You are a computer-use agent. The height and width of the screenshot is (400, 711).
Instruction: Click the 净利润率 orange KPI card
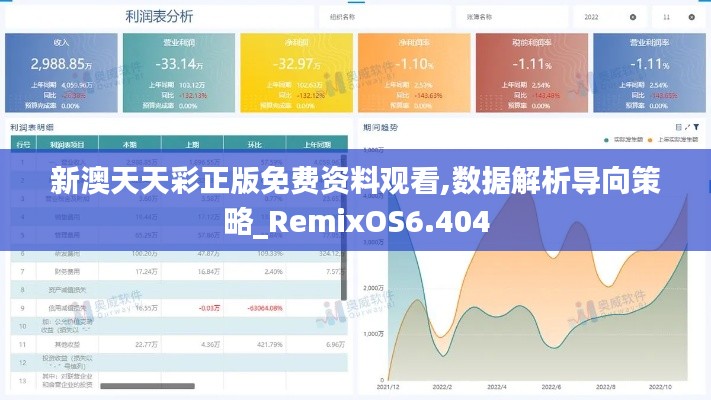(413, 72)
